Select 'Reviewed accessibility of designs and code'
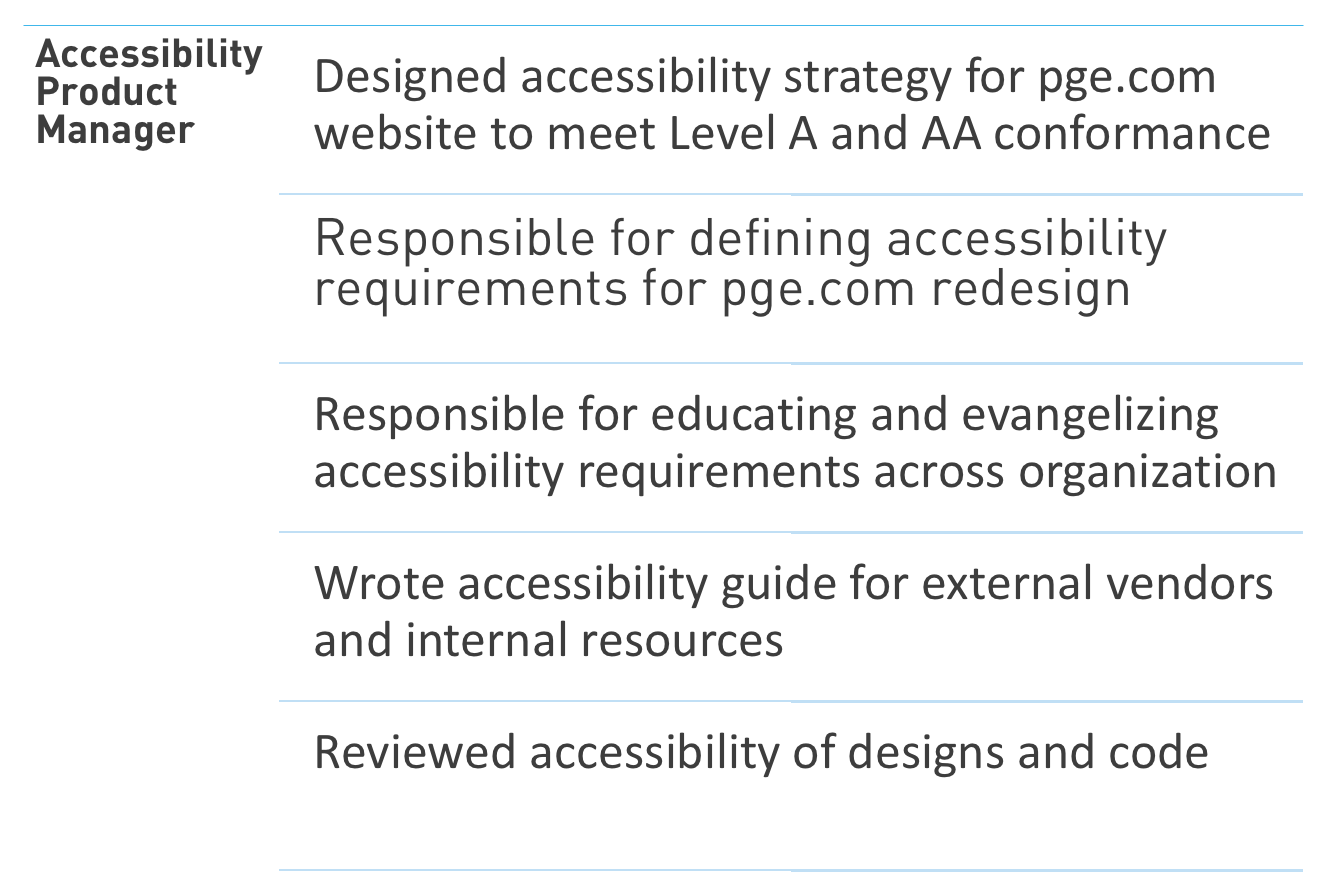 pos(761,752)
